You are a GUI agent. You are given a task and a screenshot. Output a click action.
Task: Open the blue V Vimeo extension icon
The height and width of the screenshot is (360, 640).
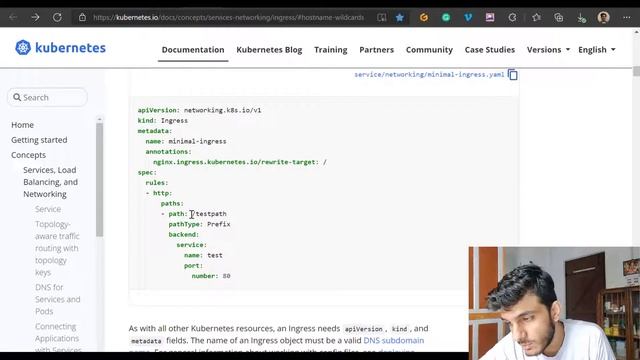(x=468, y=17)
